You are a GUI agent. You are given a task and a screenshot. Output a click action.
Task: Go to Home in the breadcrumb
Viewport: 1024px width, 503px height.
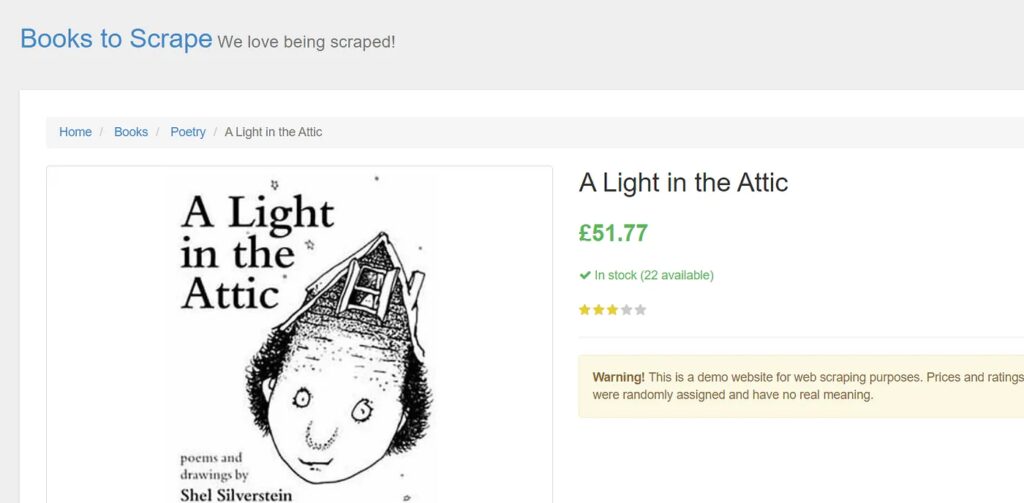[x=75, y=132]
